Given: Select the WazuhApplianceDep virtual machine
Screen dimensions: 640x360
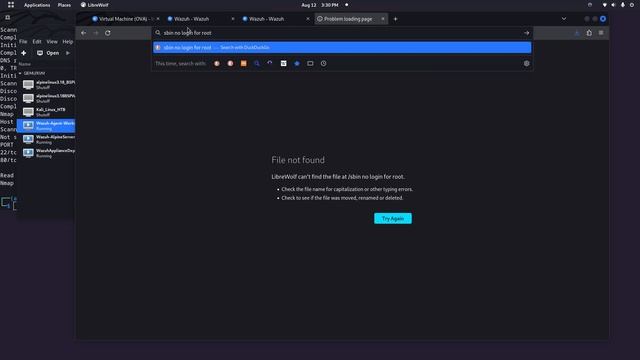Looking at the screenshot, I should tap(46, 153).
